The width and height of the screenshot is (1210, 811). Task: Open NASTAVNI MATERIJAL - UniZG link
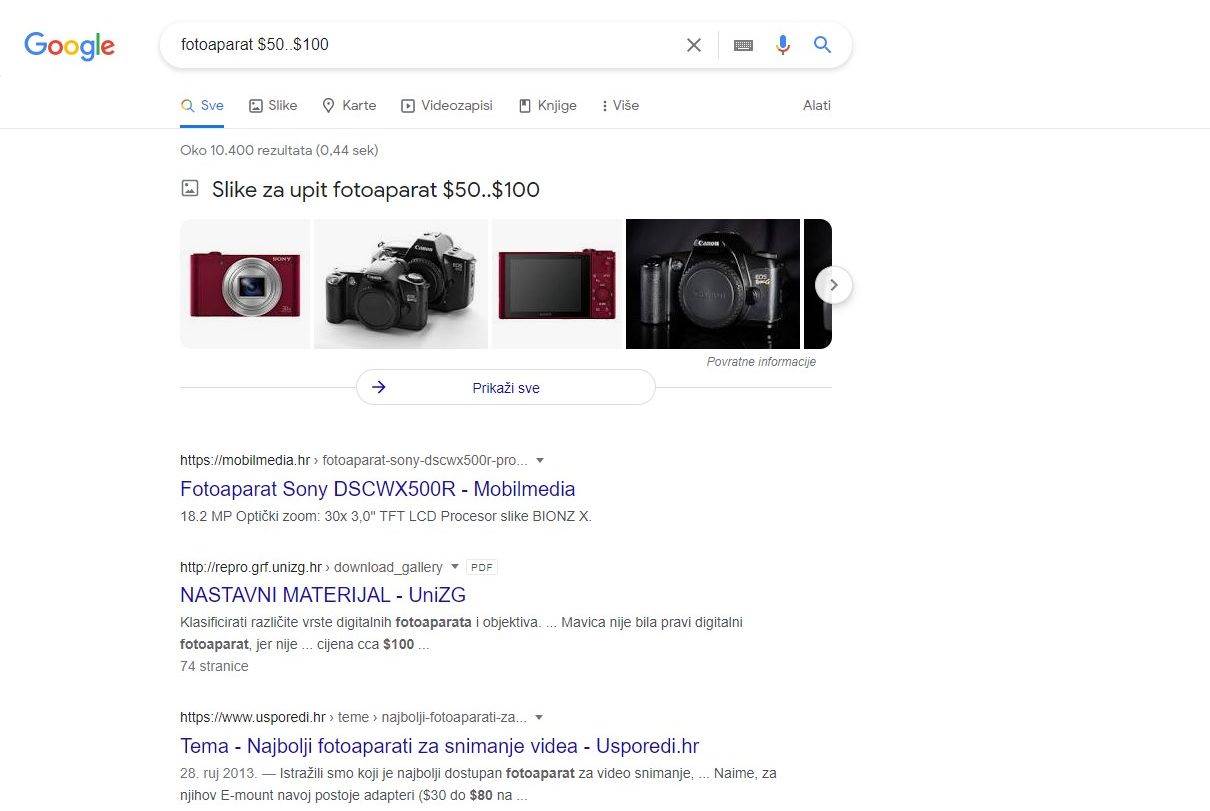(322, 595)
